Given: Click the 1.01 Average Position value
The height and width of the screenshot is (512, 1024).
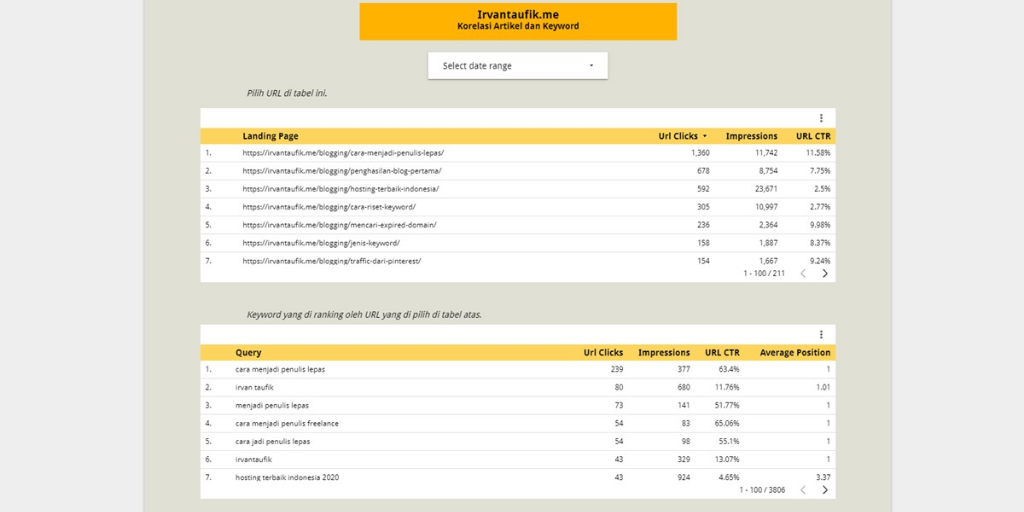Looking at the screenshot, I should click(823, 387).
